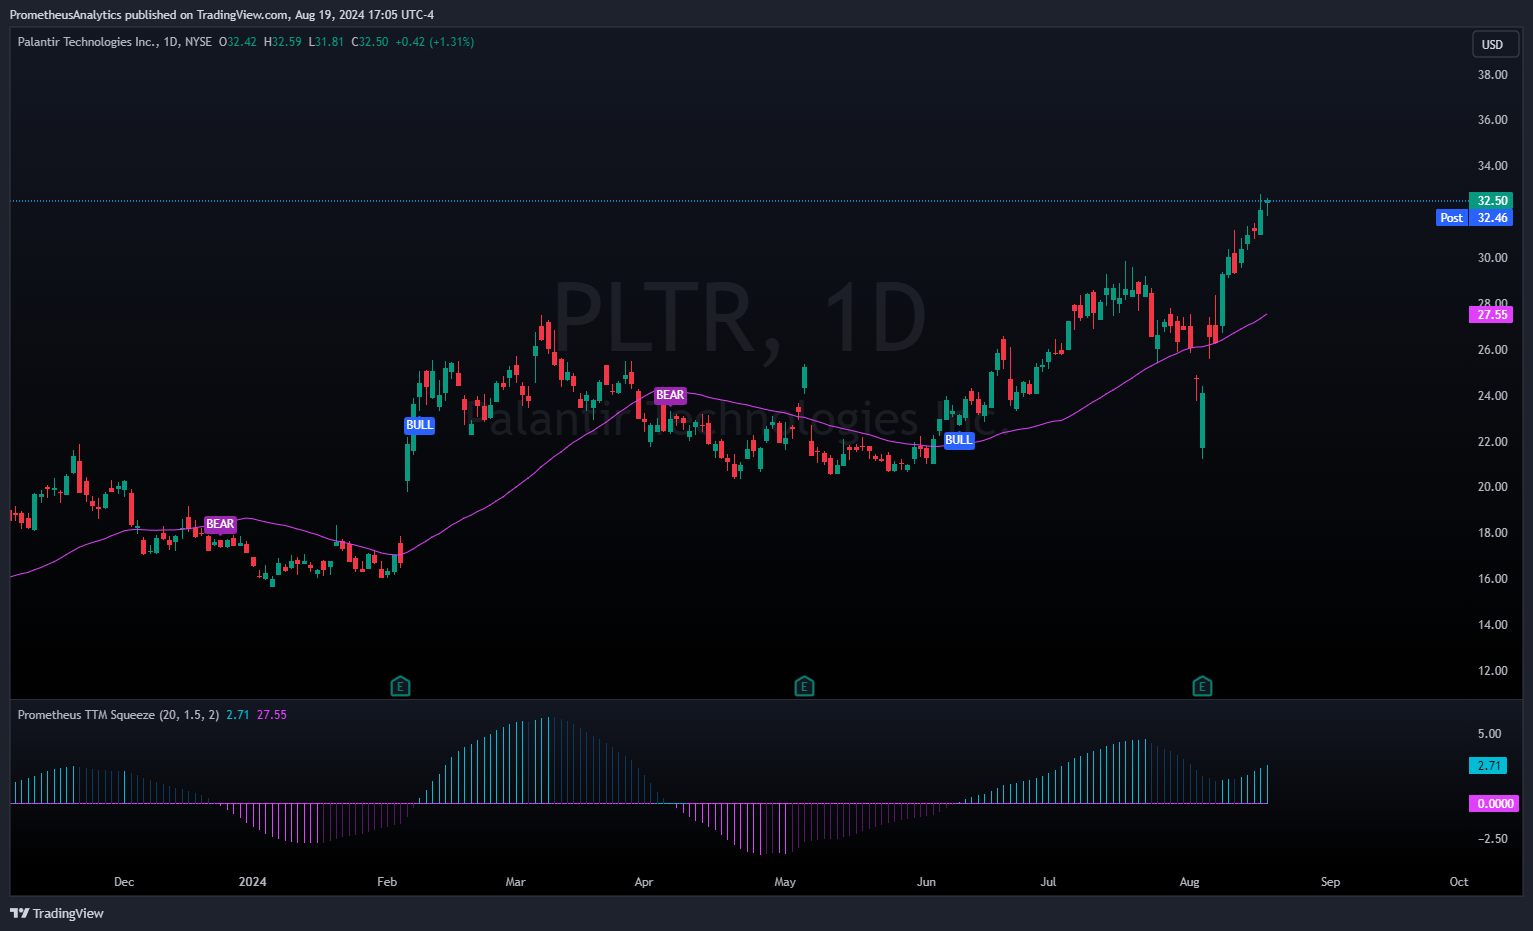Click the PrometheusAnalytics publisher text
1533x931 pixels.
point(65,15)
